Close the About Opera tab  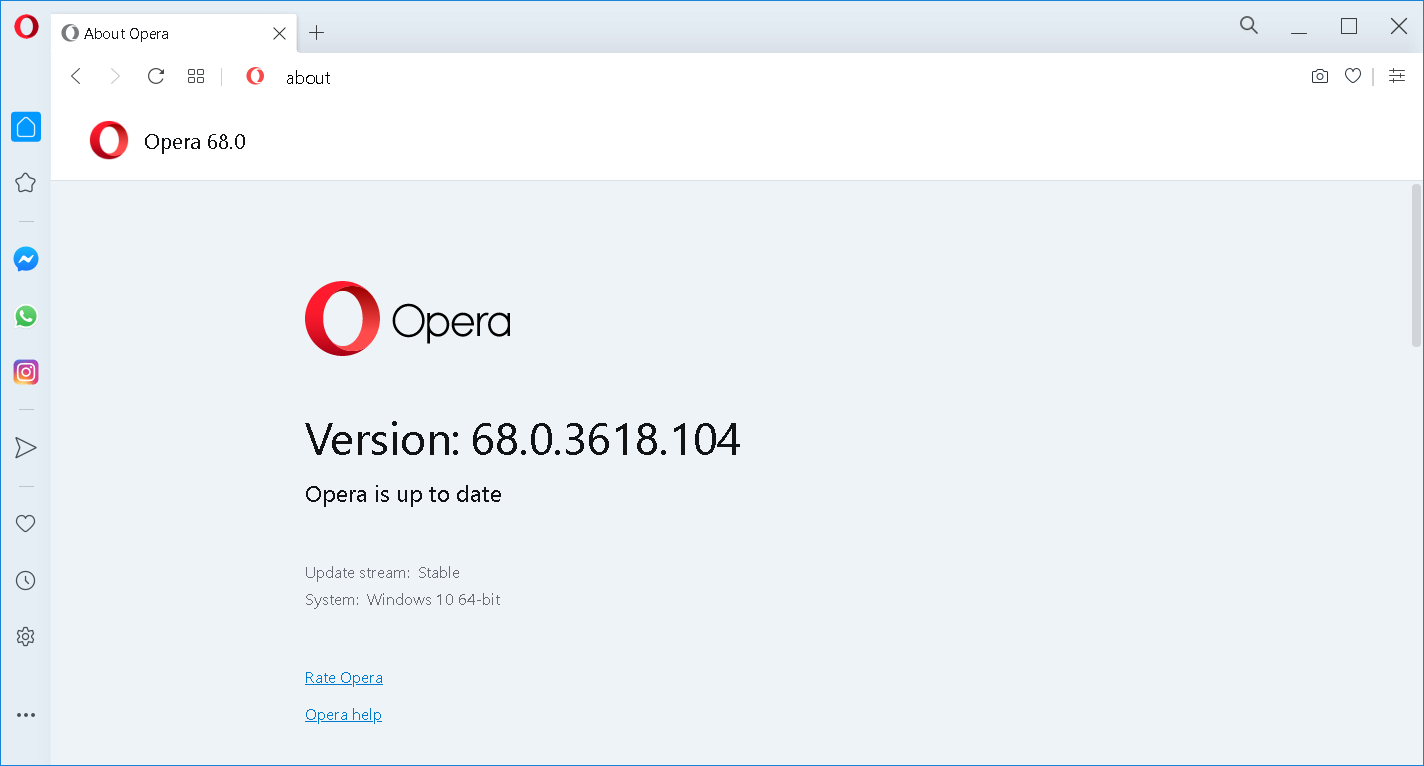[280, 33]
